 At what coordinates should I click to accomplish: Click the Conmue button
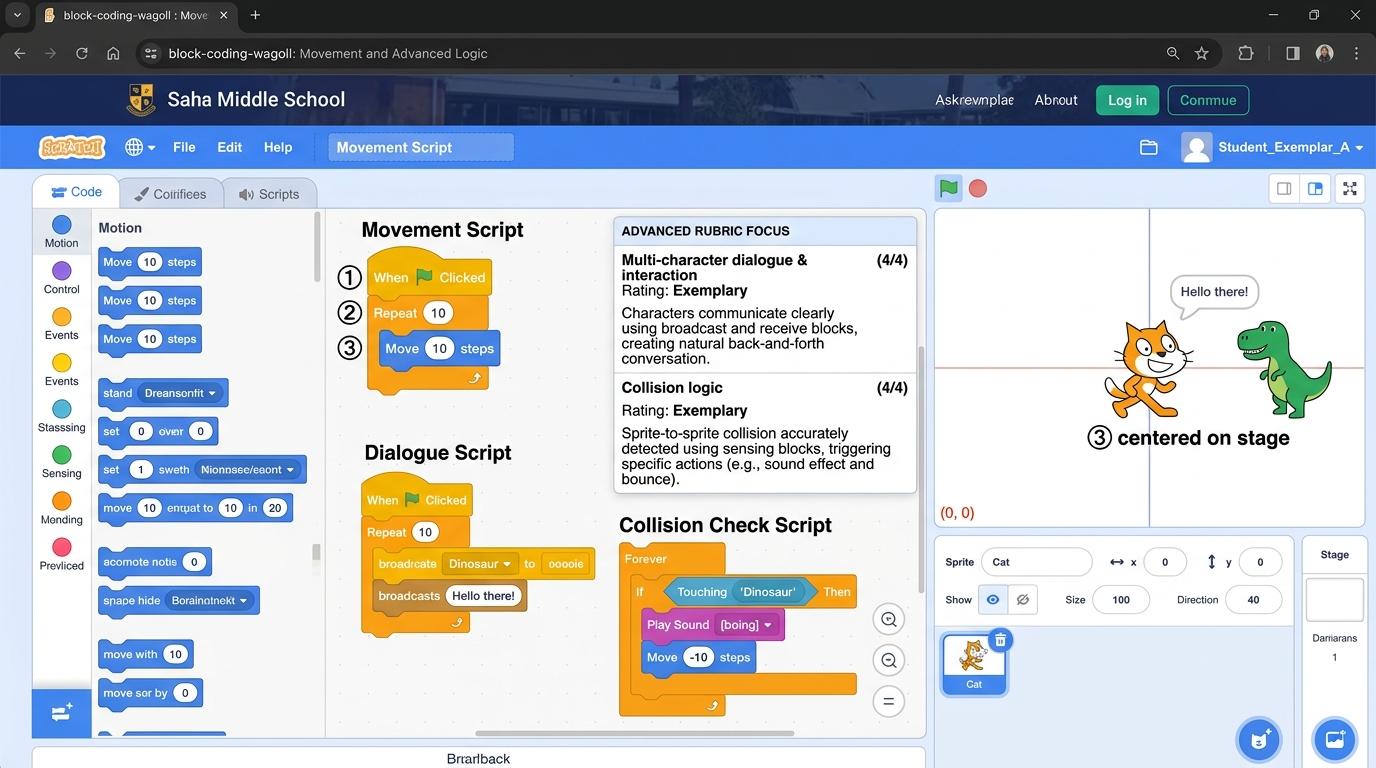(x=1208, y=100)
